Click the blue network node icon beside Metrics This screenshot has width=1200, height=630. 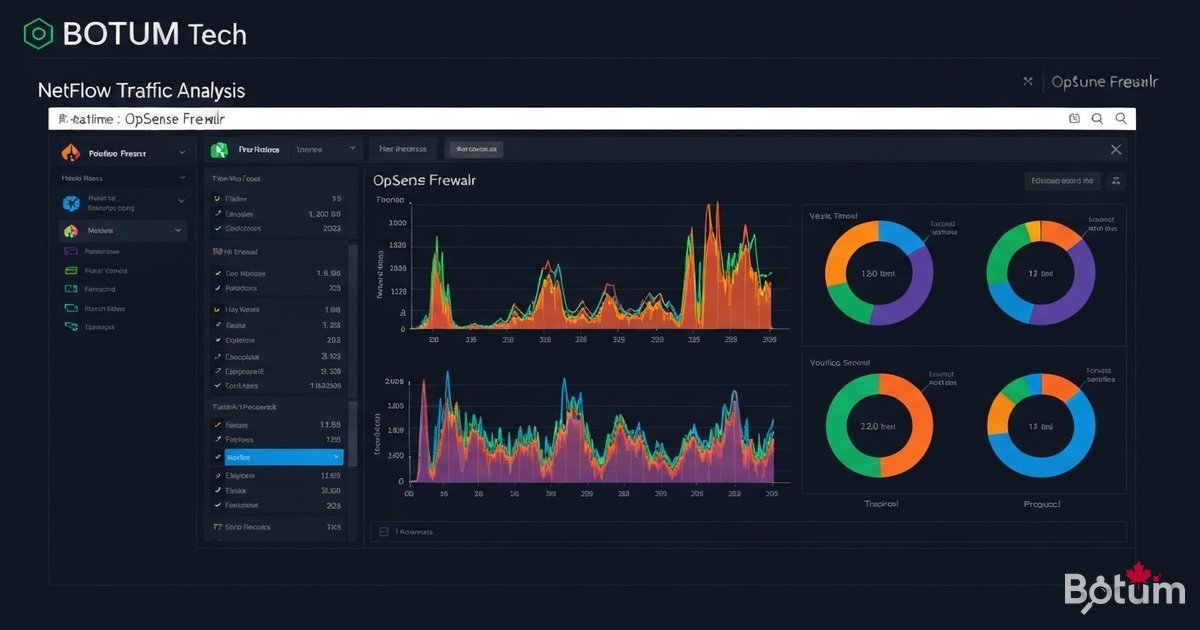coord(71,201)
